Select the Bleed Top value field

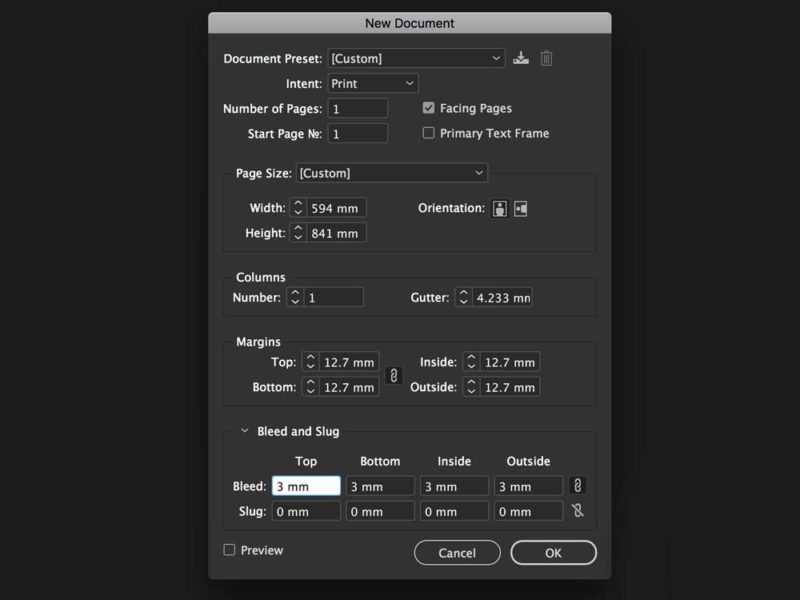click(305, 485)
